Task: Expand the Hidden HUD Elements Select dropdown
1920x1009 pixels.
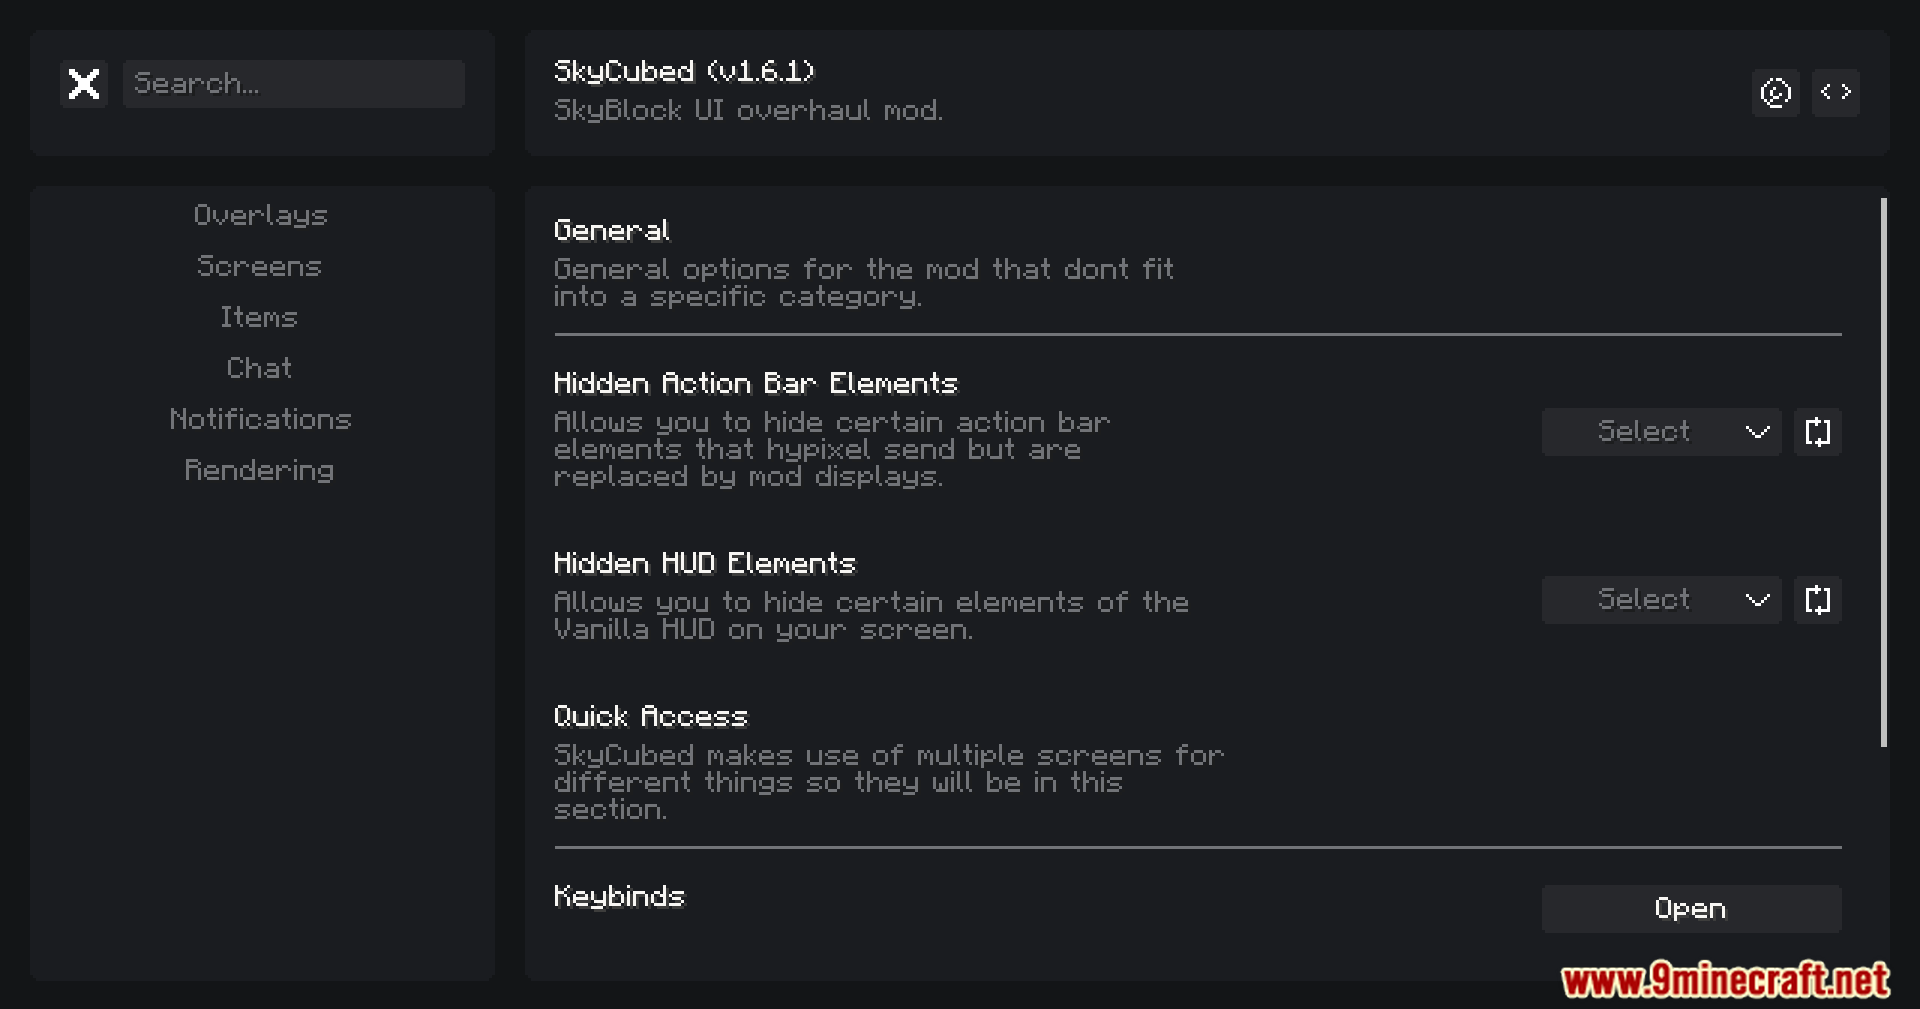Action: 1661,600
